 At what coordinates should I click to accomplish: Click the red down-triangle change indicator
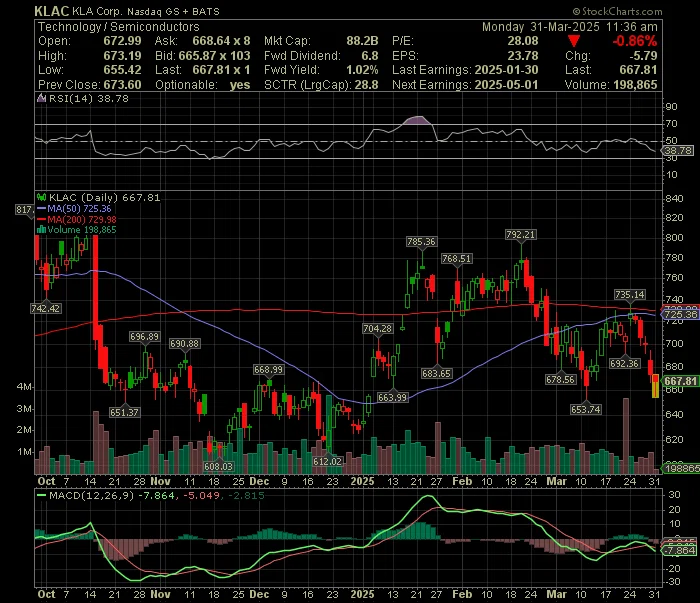coord(574,42)
